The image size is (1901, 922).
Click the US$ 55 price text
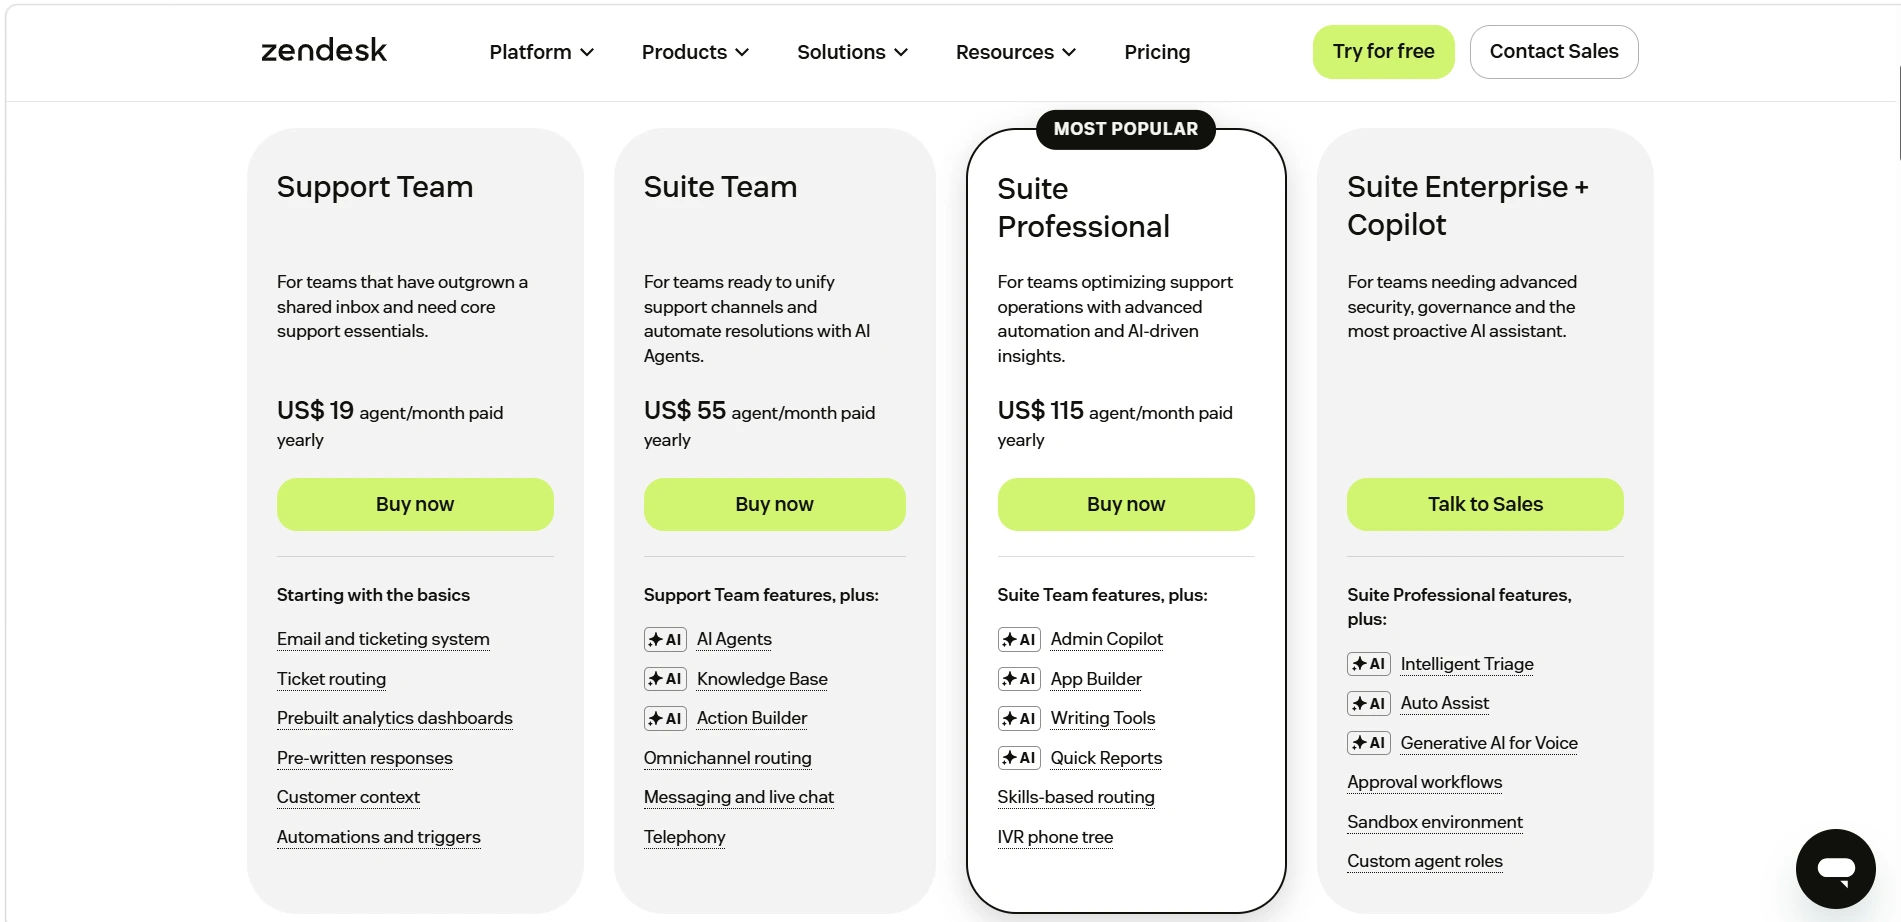point(684,411)
